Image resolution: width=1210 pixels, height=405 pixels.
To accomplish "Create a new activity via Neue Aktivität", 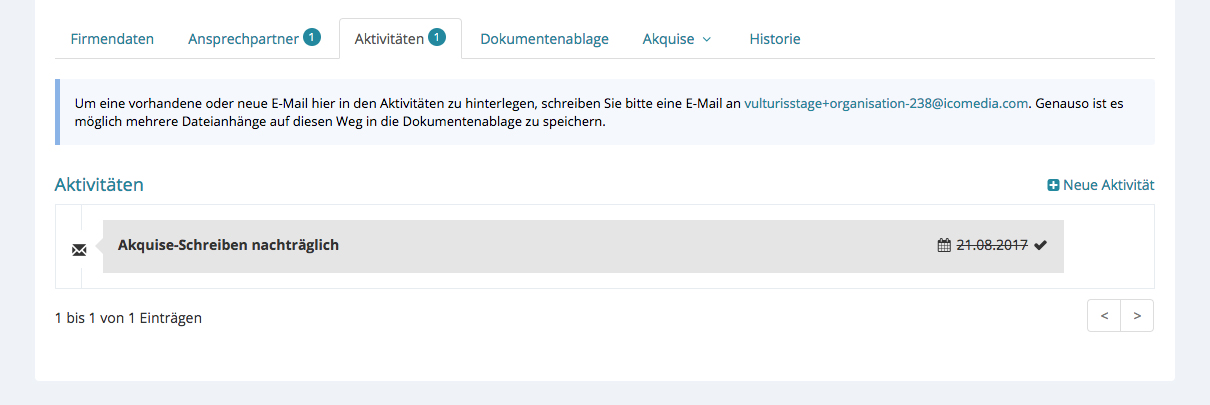I will pyautogui.click(x=1108, y=185).
